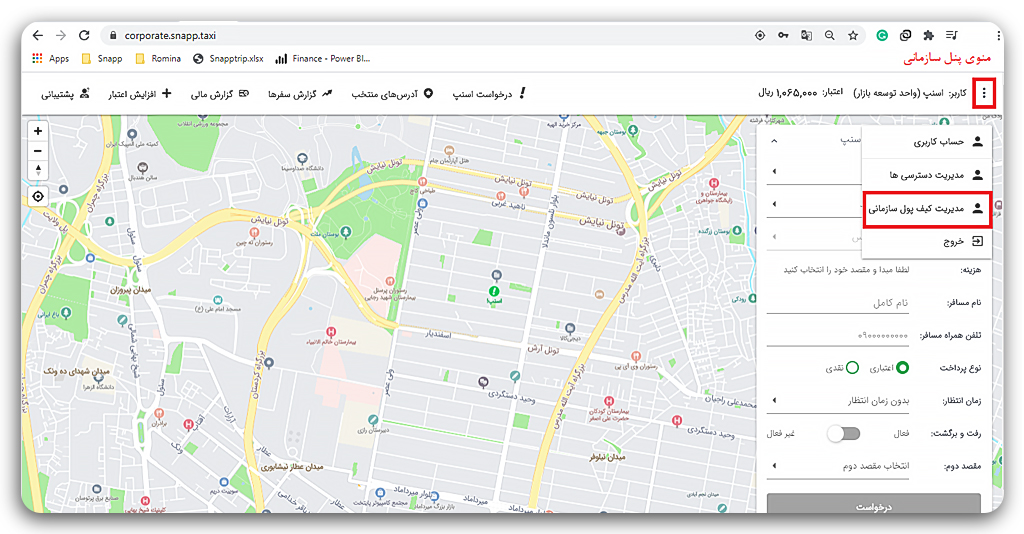Click افزایش اعتبار to add credit

(140, 94)
